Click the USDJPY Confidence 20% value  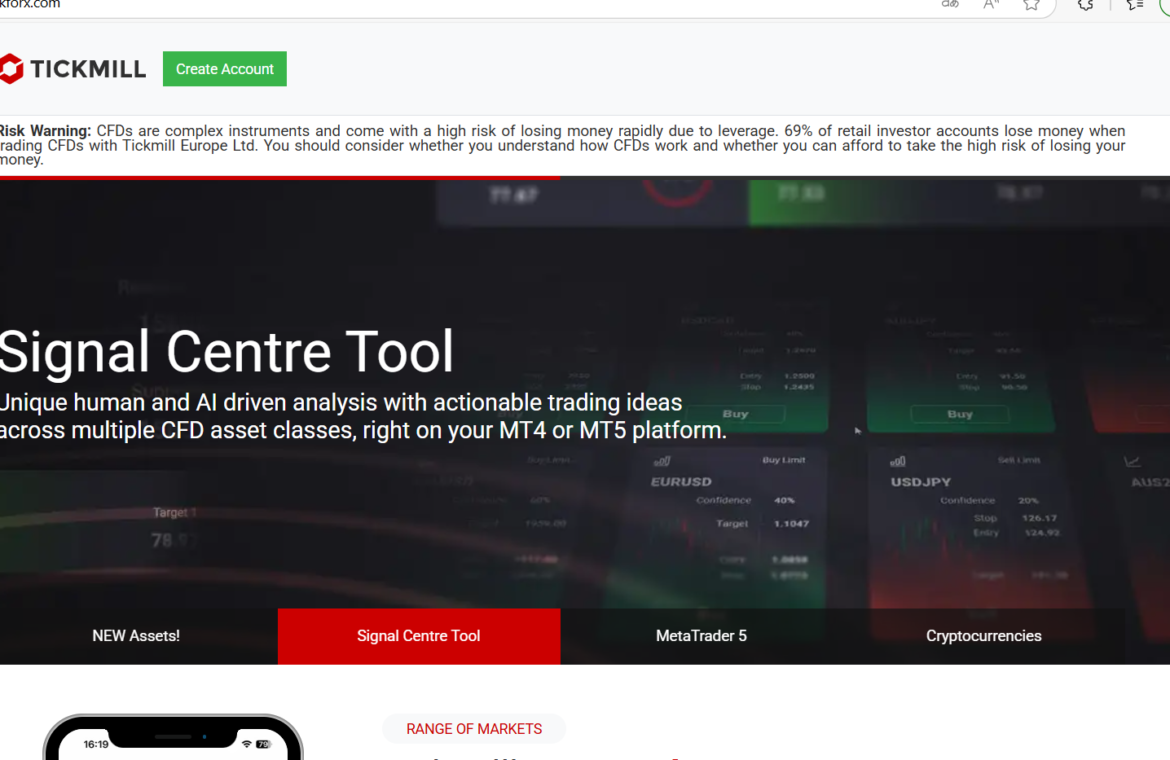1028,500
